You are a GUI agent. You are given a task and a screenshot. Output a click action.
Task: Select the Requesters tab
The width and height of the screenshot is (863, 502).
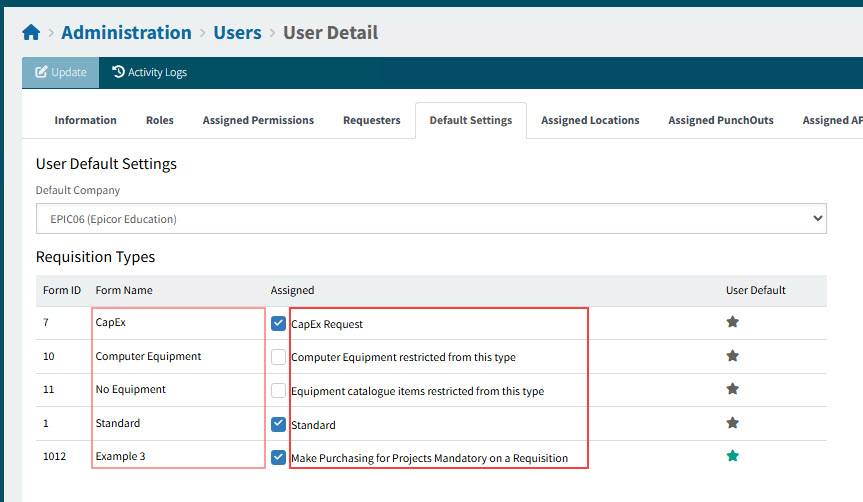(x=372, y=120)
